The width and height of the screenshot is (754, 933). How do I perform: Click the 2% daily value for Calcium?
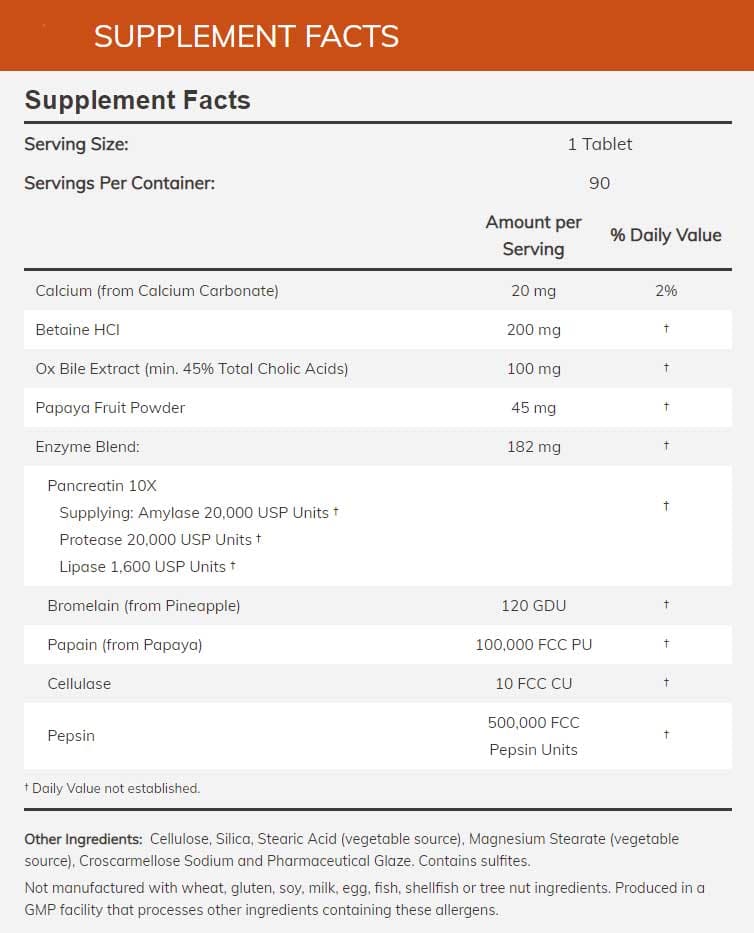coord(666,291)
